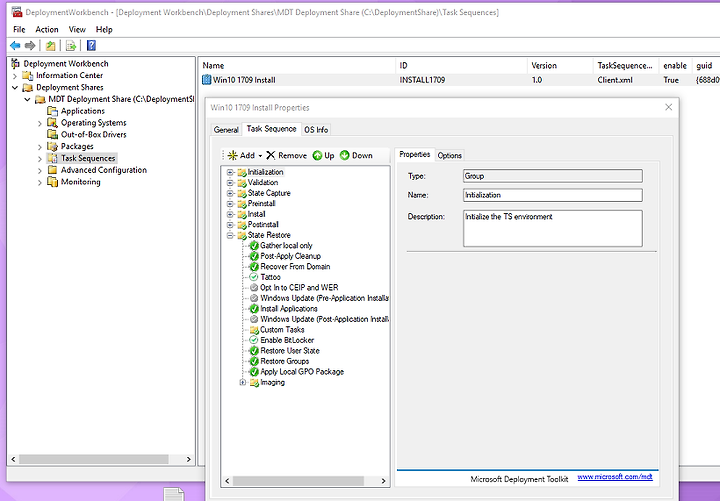The height and width of the screenshot is (501, 720).
Task: Select Windows Update (Pre-Application Installation) step
Action: (324, 298)
